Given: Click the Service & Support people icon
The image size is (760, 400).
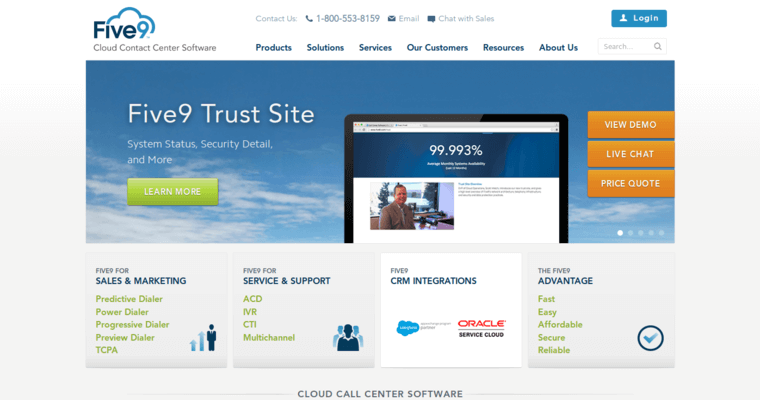Looking at the screenshot, I should click(x=348, y=337).
